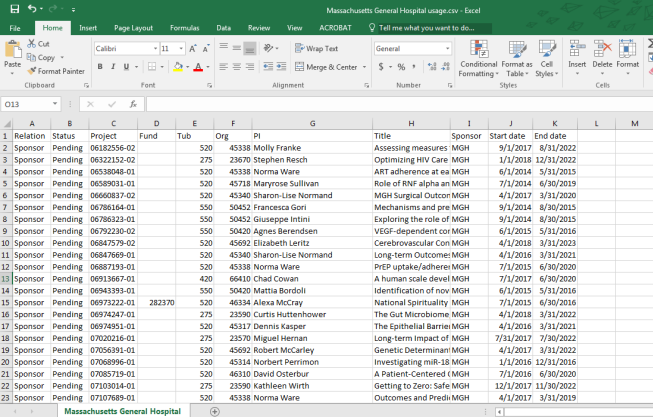The image size is (653, 417).
Task: Click the Tell me search box
Action: pos(430,28)
